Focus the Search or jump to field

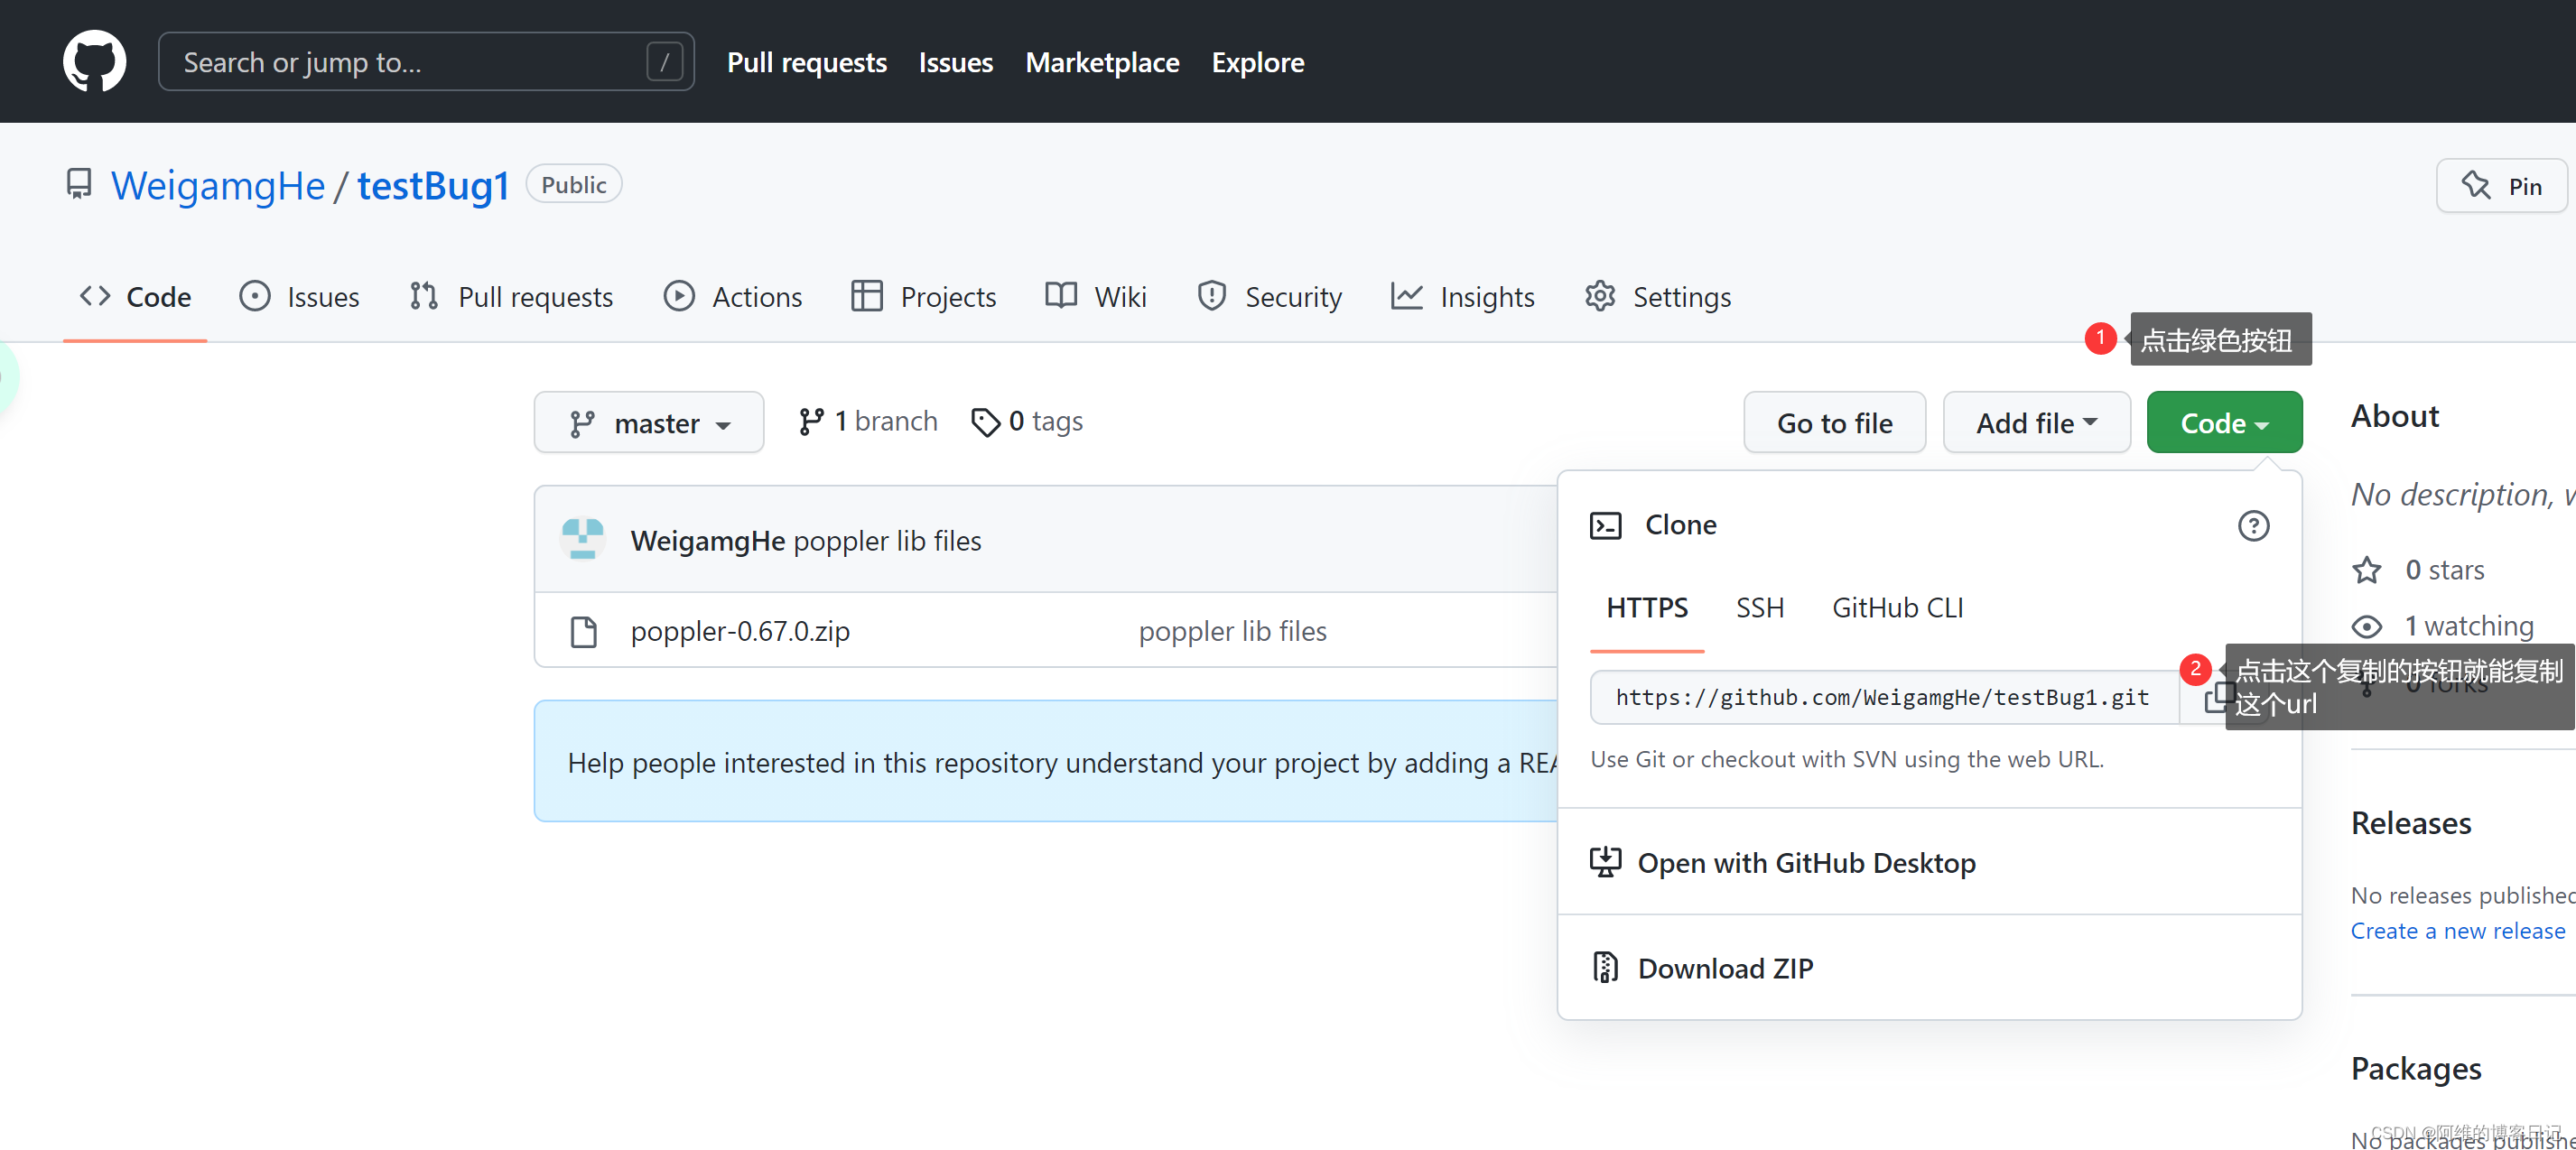click(x=426, y=62)
